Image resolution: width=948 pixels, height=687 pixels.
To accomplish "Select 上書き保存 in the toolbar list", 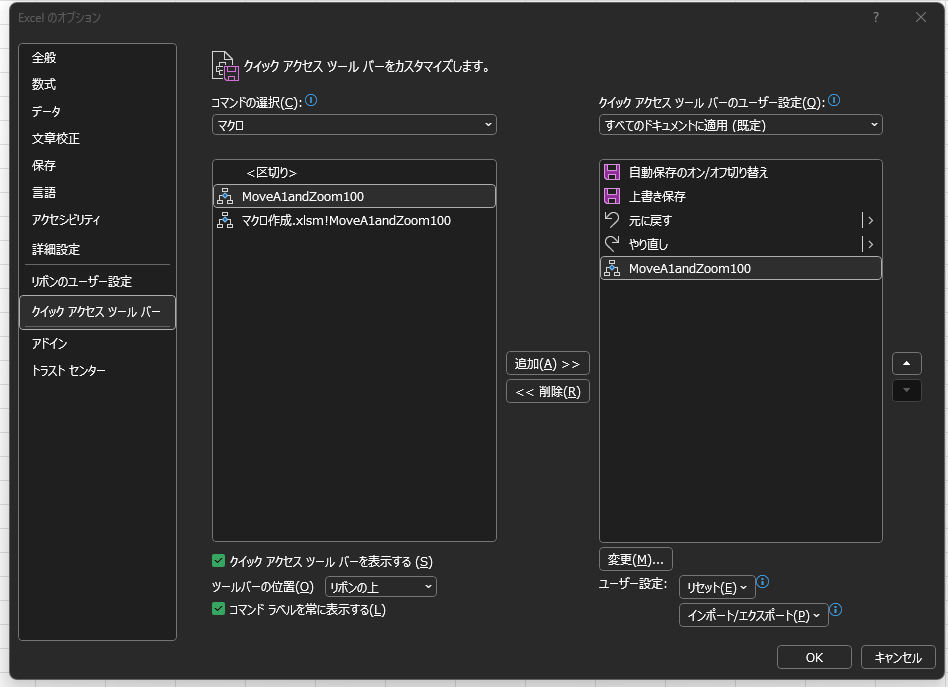I will coord(741,196).
